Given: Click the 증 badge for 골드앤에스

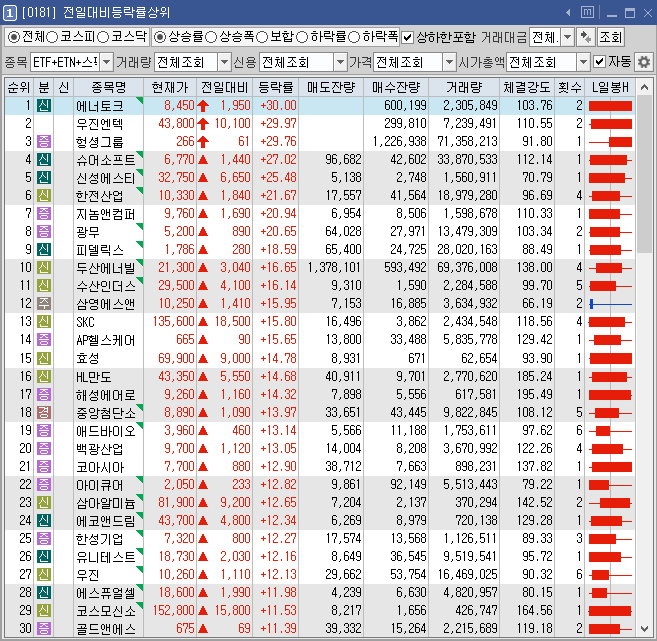Looking at the screenshot, I should [x=44, y=628].
